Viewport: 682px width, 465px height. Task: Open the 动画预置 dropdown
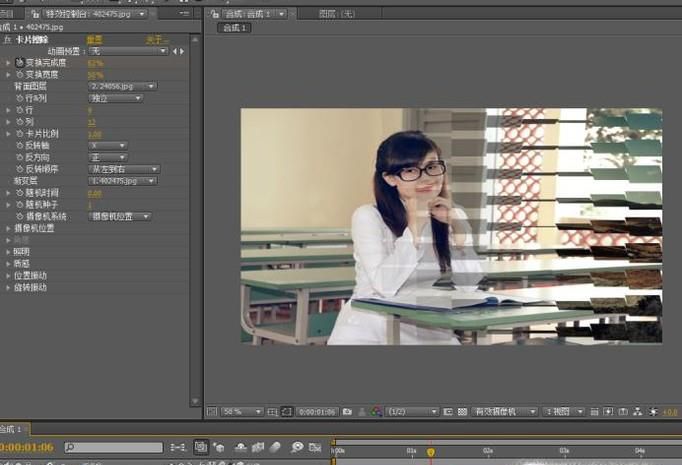128,50
